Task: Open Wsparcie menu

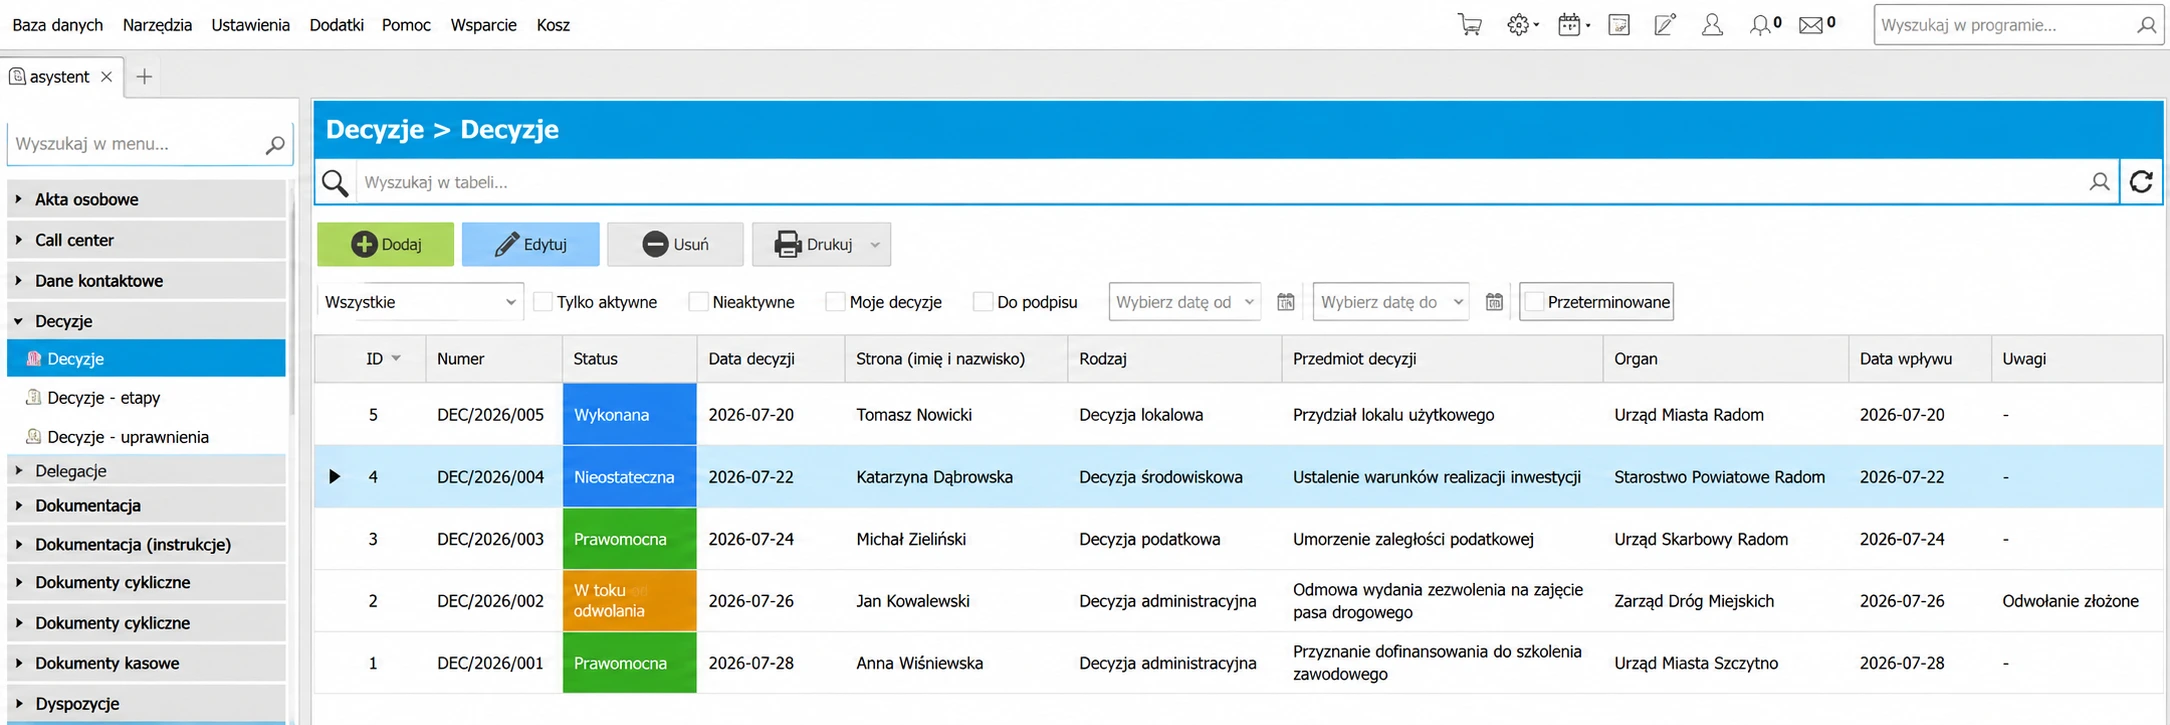Action: tap(483, 25)
